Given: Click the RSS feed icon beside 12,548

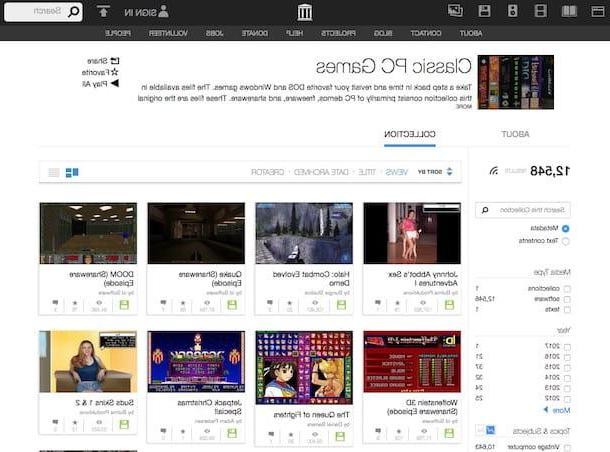Looking at the screenshot, I should pyautogui.click(x=494, y=170).
